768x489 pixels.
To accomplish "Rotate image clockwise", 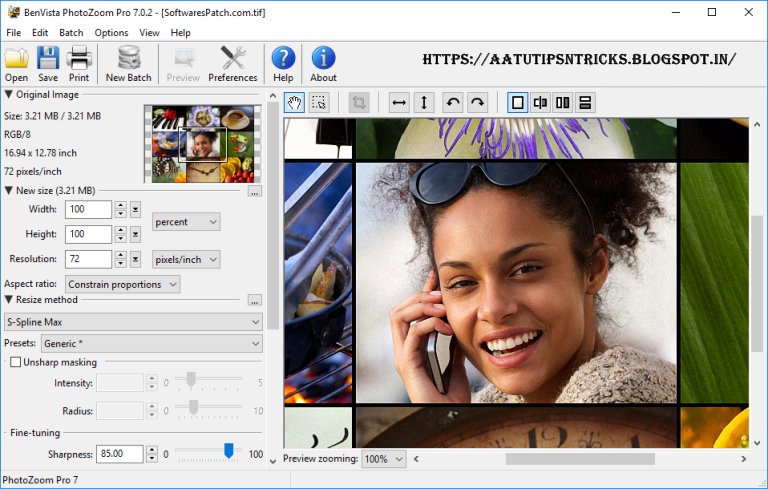I will [478, 102].
